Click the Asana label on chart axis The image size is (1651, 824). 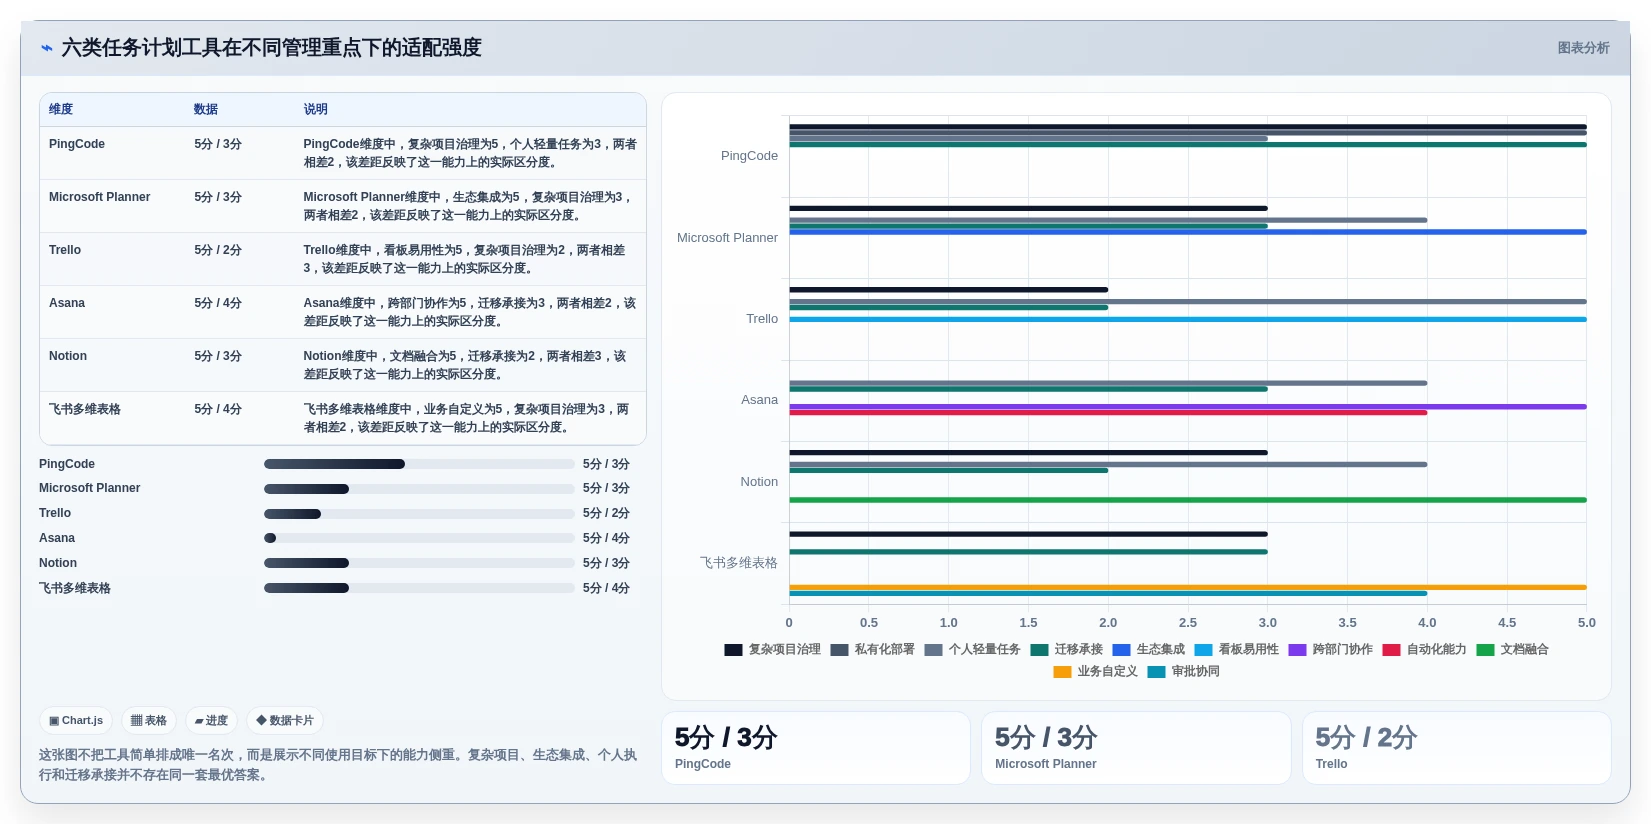pos(759,400)
